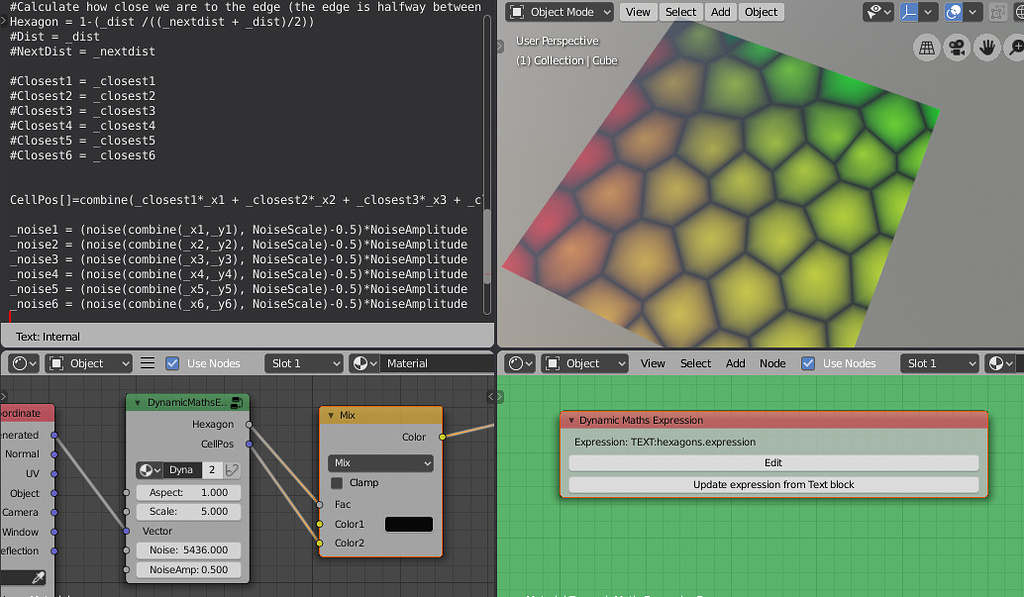Toggle the viewport gizmo axes icon
1024x597 pixels.
click(908, 12)
